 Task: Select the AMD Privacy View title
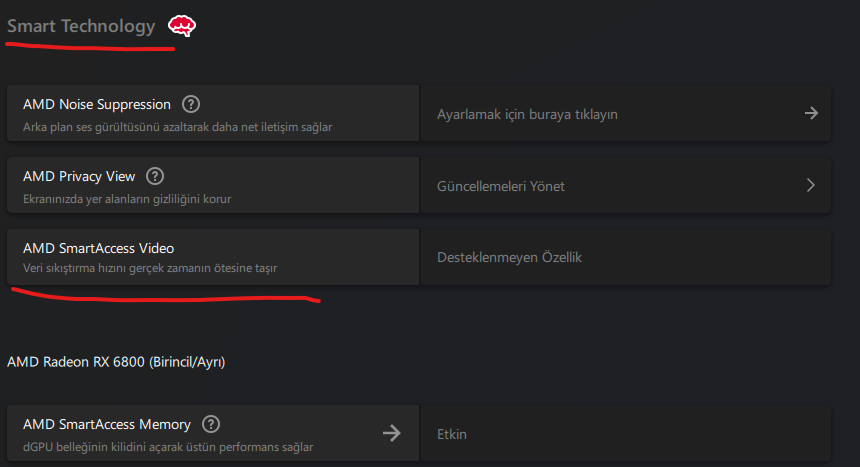coord(79,176)
